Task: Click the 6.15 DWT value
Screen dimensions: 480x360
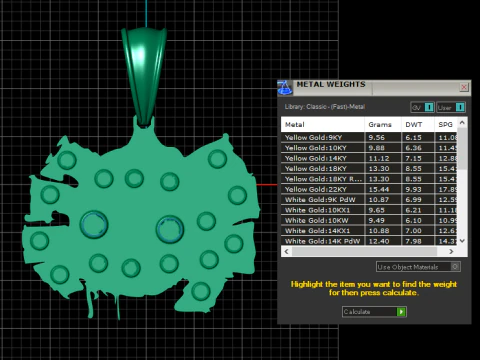Action: (413, 137)
